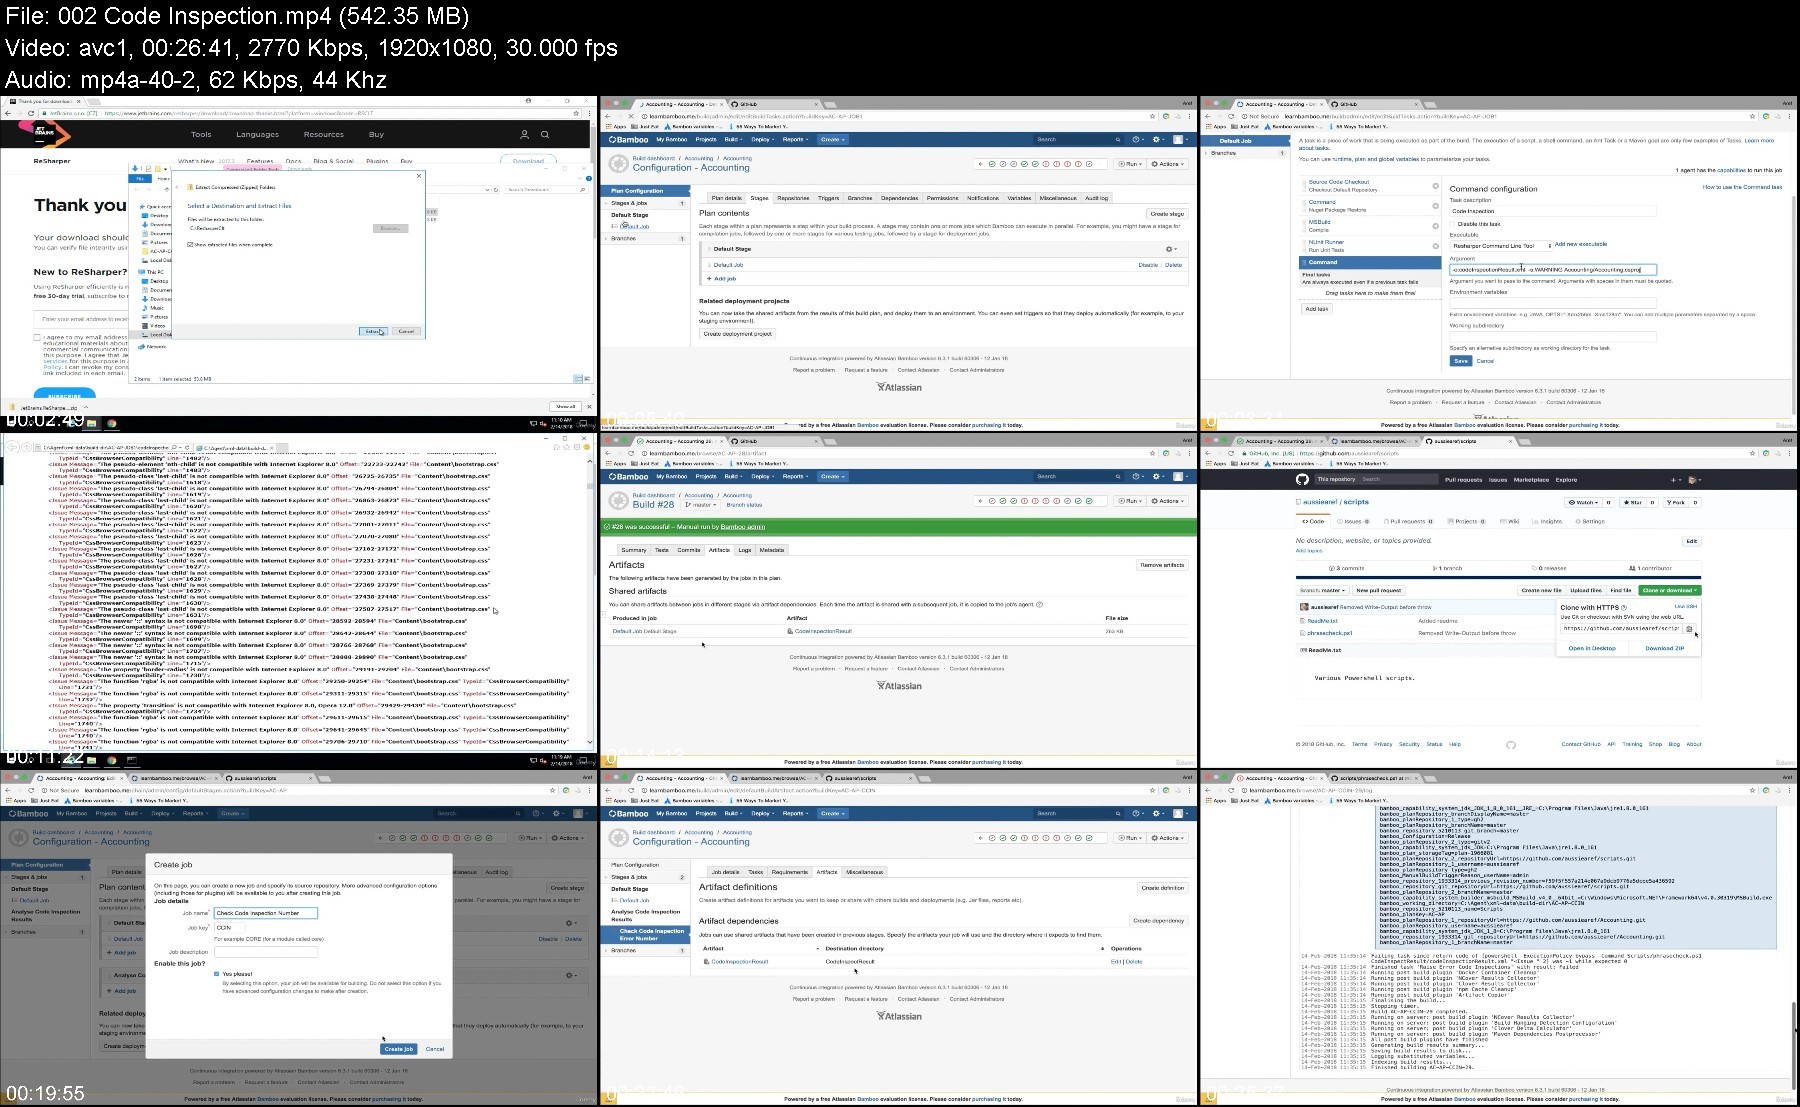
Task: Click Bamboo logo on the Build #28 page
Action: (x=629, y=476)
